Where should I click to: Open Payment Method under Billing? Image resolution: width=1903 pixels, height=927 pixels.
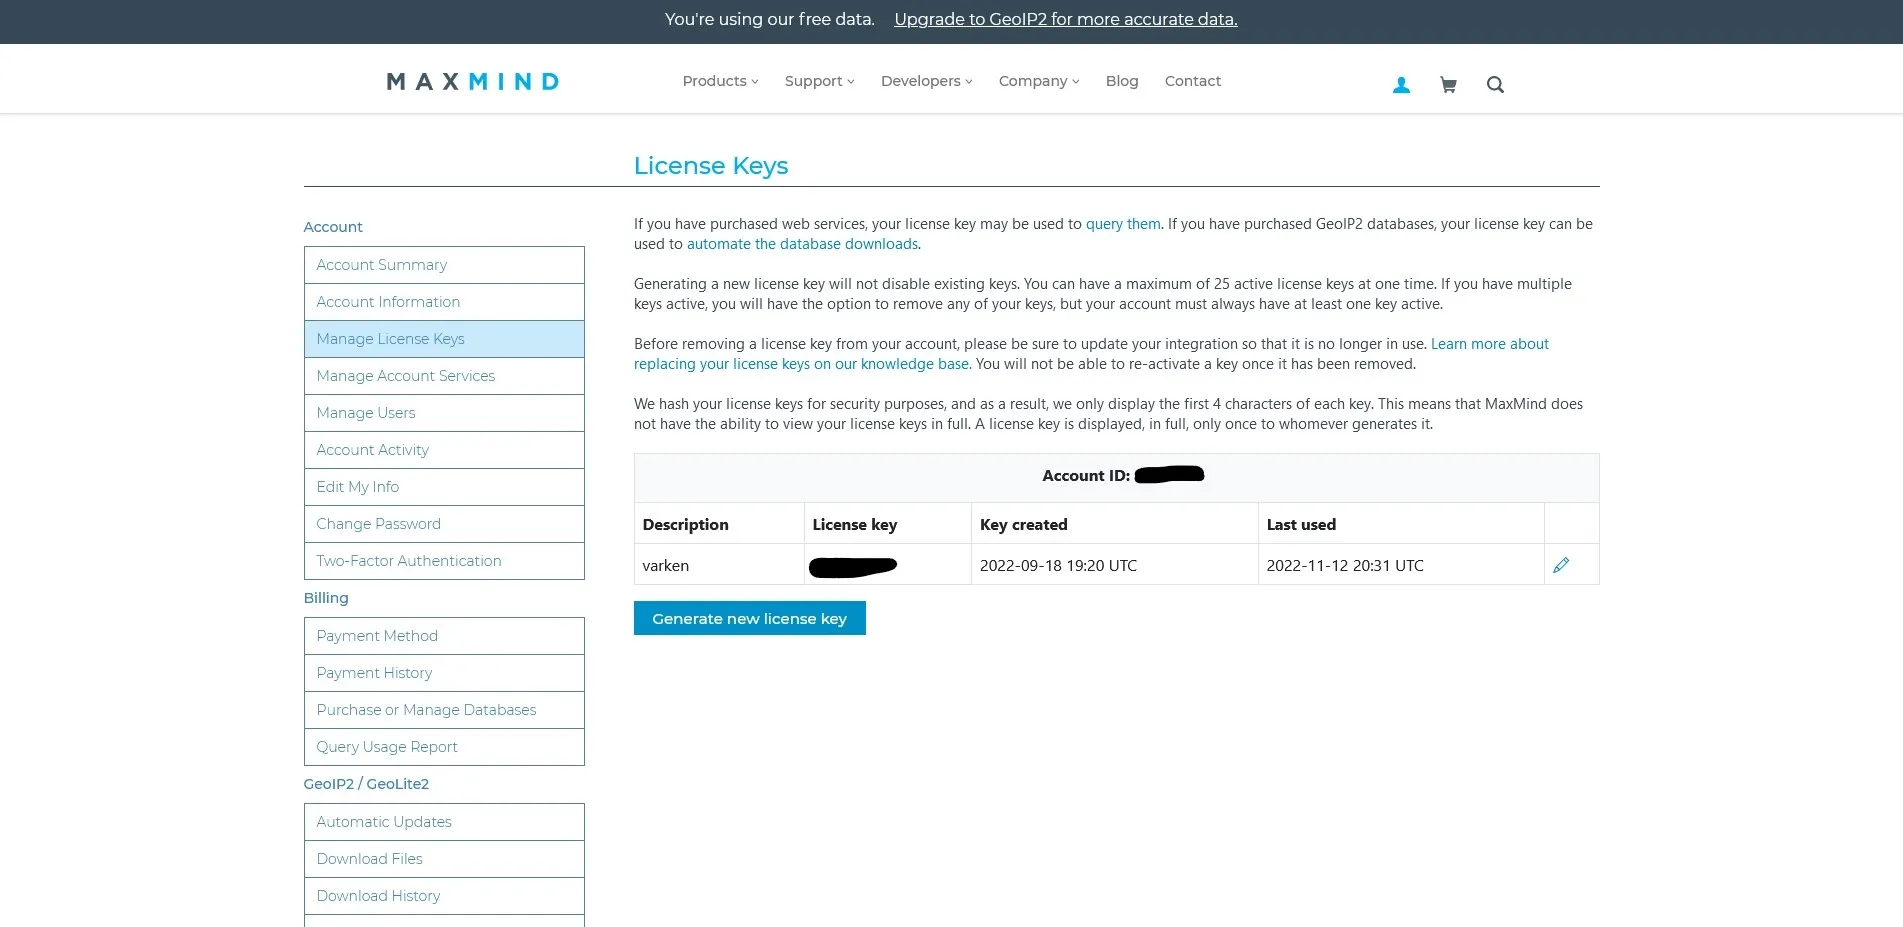[376, 635]
